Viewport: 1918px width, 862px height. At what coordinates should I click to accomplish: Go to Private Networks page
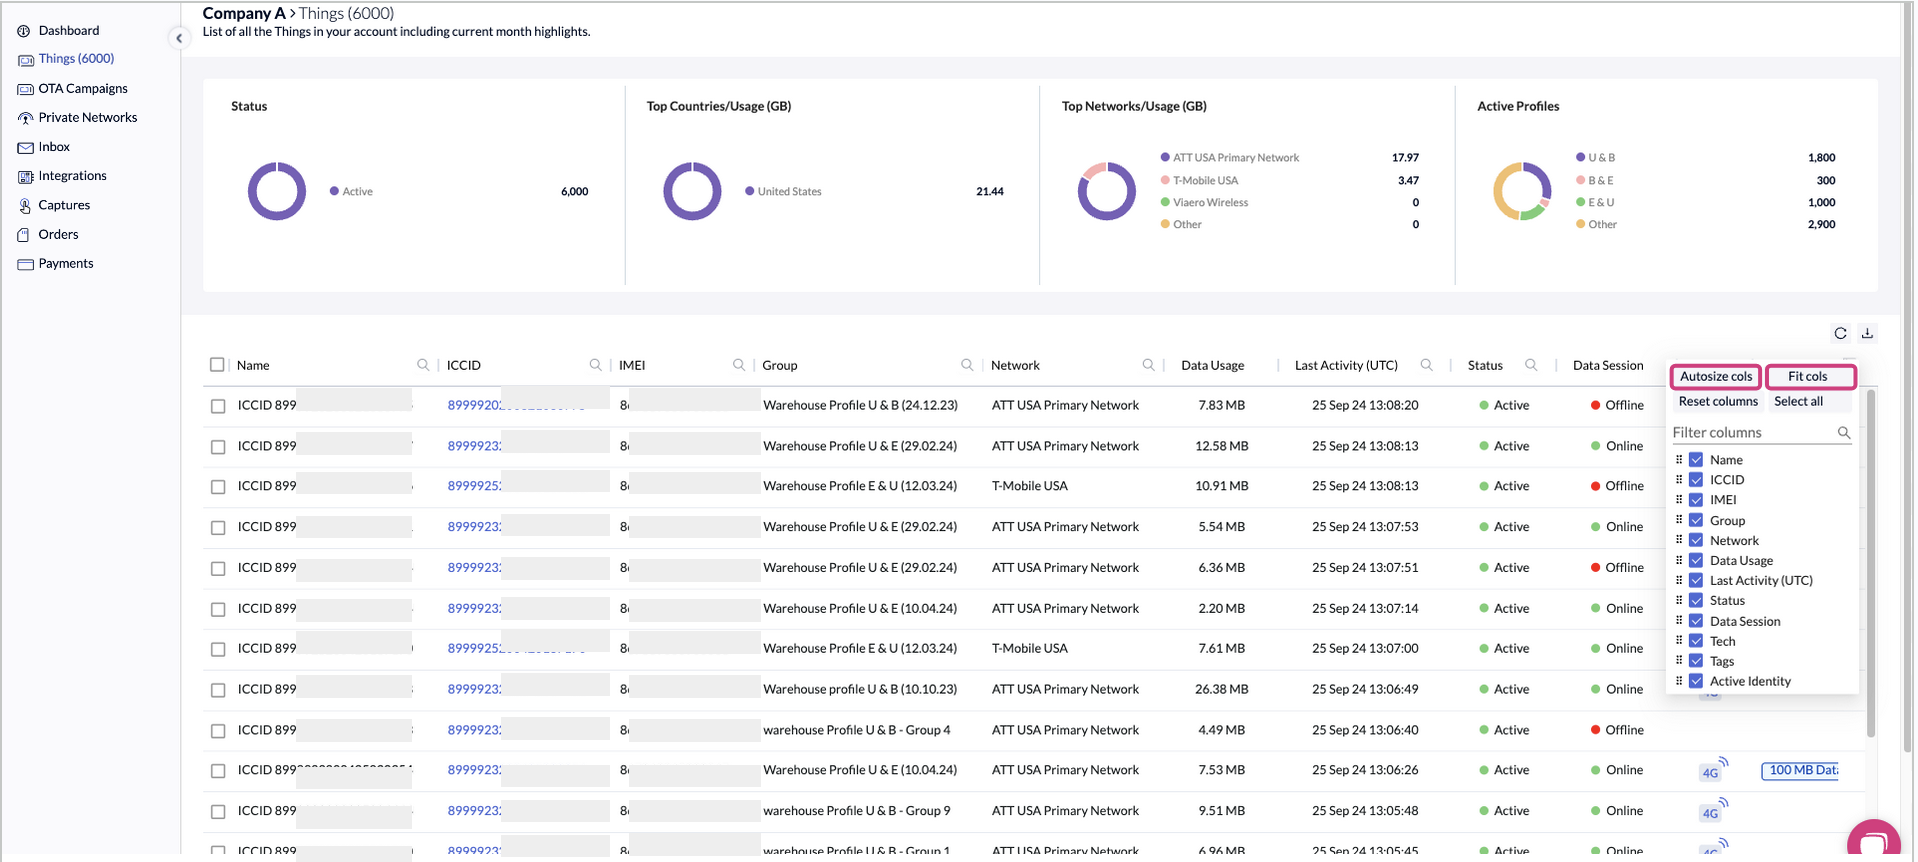pos(88,117)
